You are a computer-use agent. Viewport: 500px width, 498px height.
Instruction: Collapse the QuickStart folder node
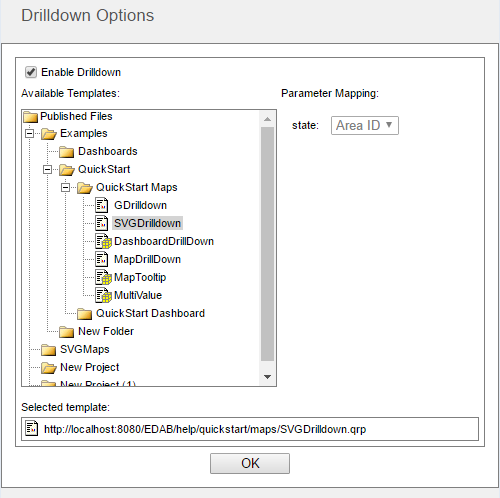pyautogui.click(x=47, y=170)
